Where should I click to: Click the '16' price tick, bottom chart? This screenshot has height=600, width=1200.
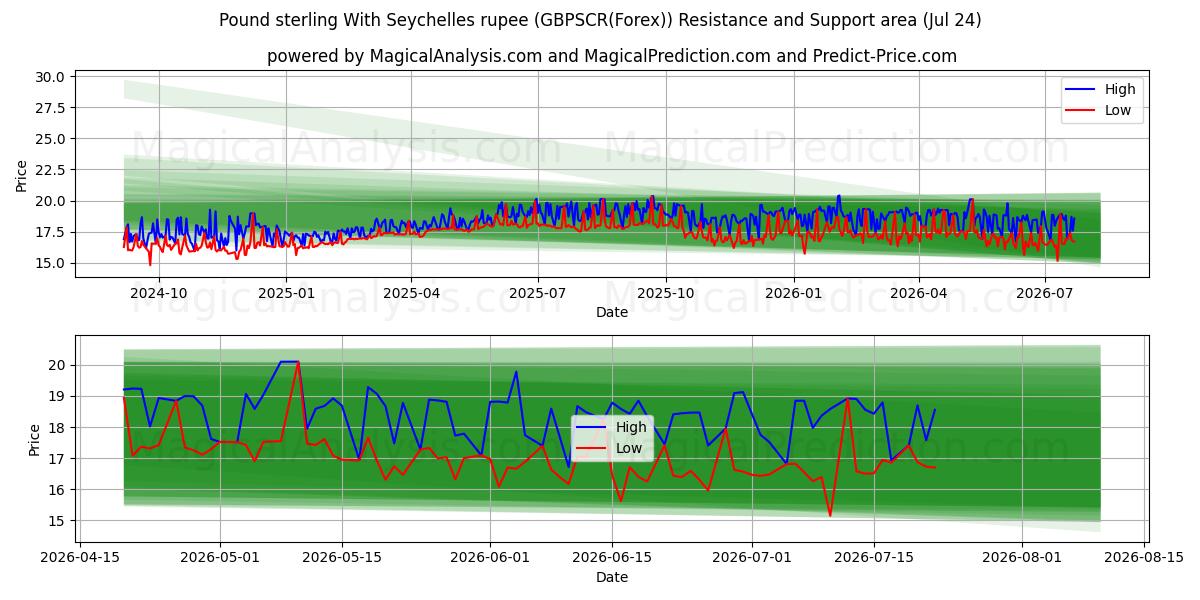(x=58, y=490)
